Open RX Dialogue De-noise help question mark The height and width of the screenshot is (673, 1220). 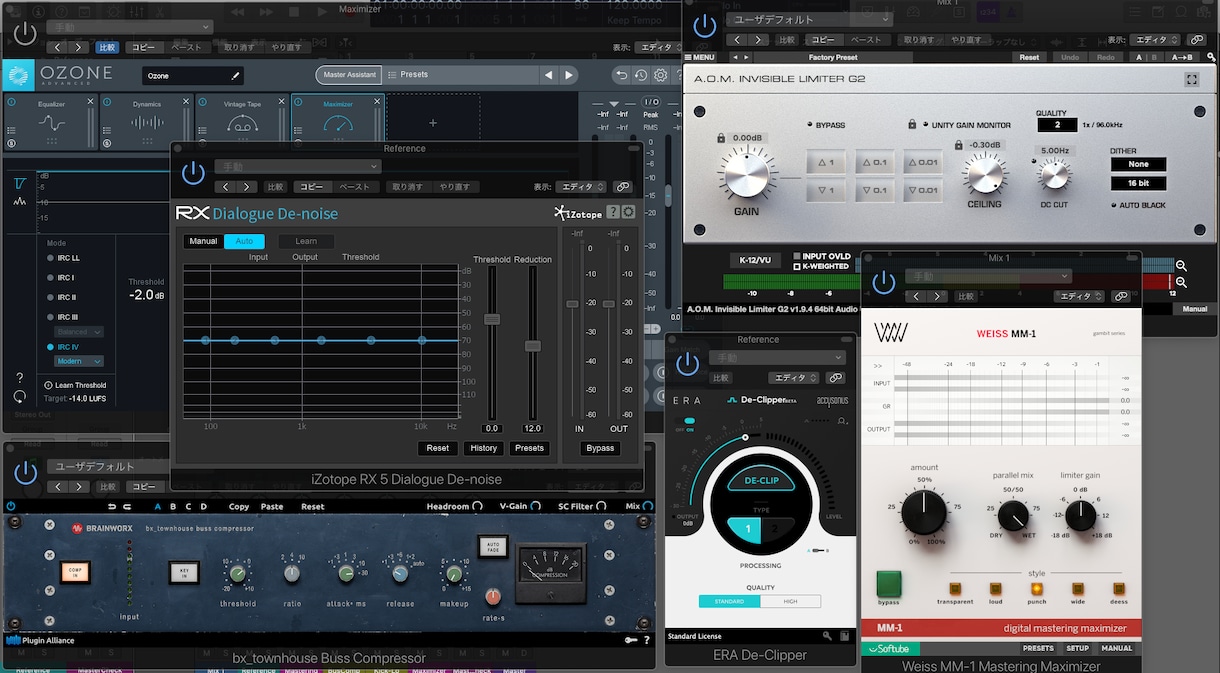[613, 212]
